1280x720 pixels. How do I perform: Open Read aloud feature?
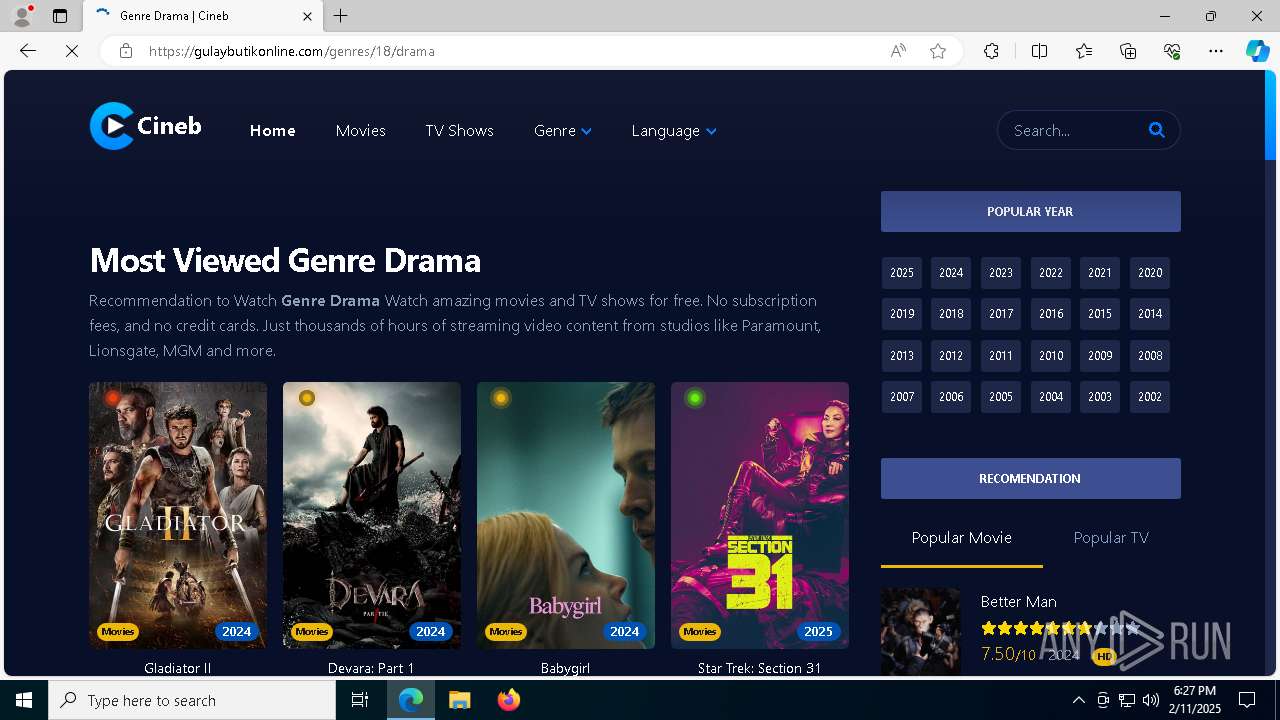[x=898, y=51]
